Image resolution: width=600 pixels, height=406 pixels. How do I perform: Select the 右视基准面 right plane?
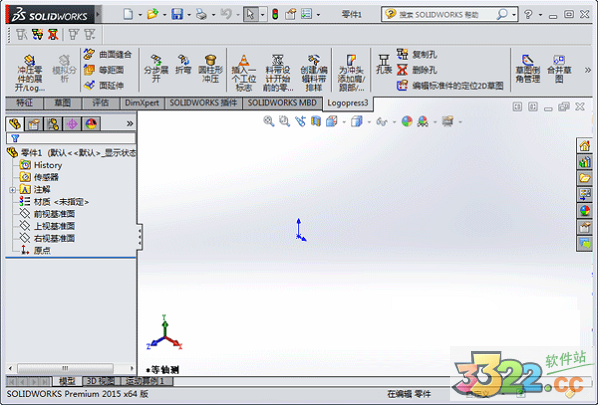click(x=47, y=238)
